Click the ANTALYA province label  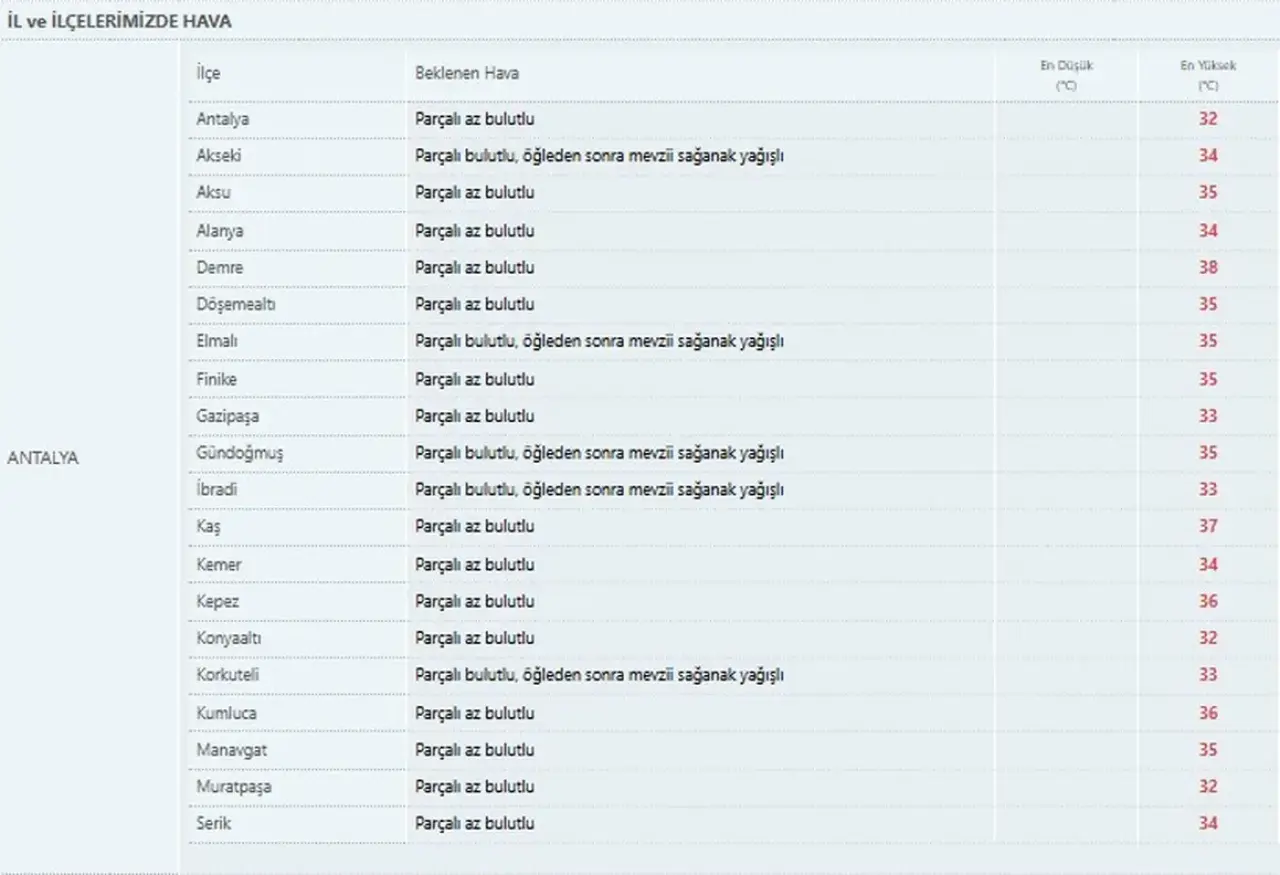tap(43, 458)
